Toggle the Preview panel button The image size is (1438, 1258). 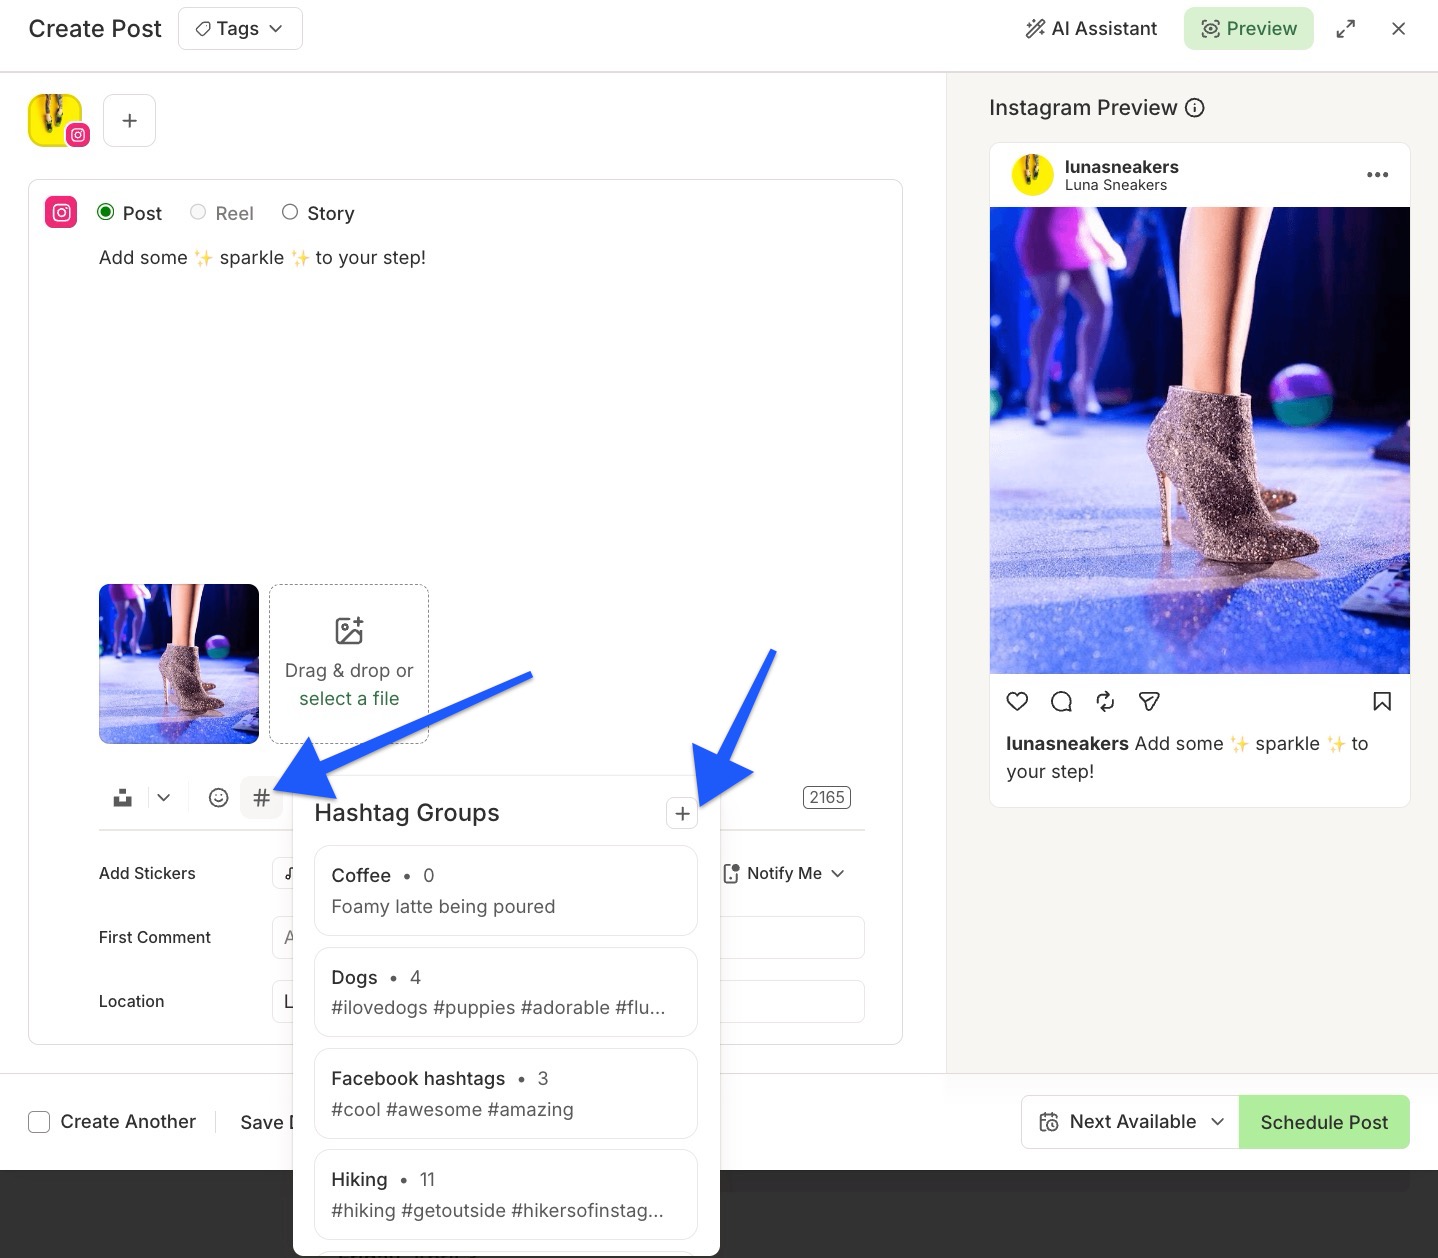pos(1248,29)
